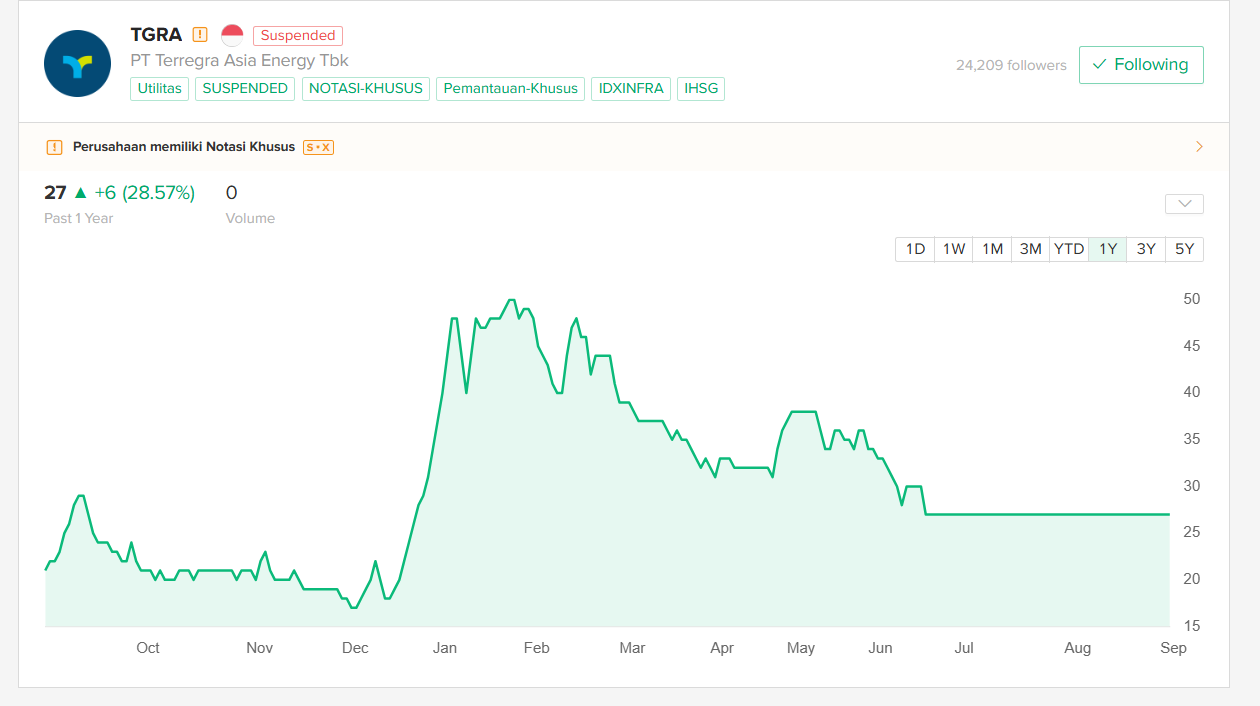Open the Pemantauan-Khusus tag
The image size is (1260, 706).
tap(511, 89)
